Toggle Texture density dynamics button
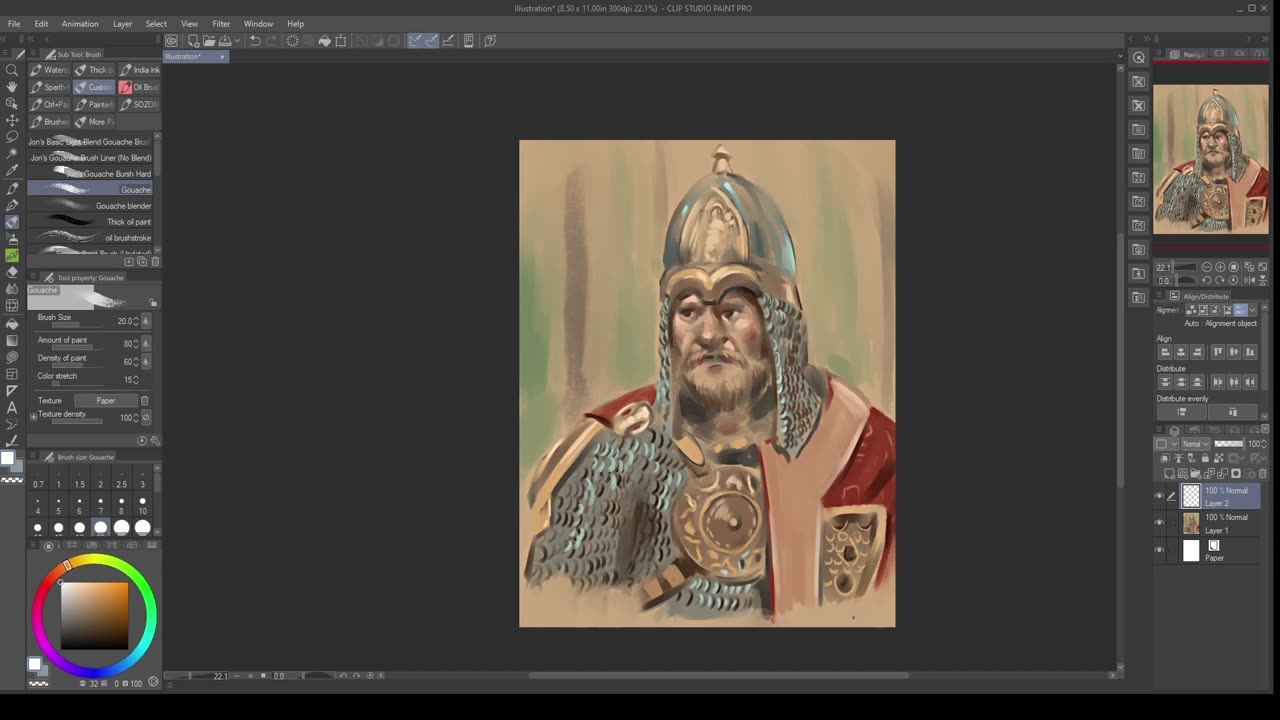Viewport: 1280px width, 720px height. click(146, 417)
